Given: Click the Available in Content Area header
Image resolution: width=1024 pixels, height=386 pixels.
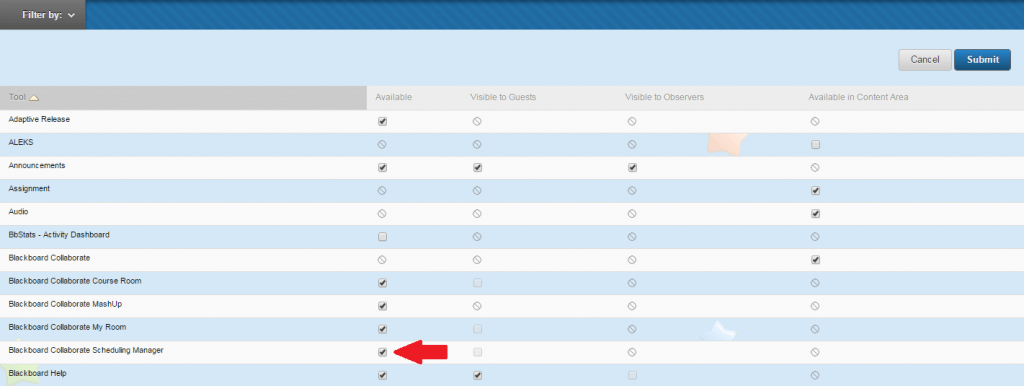Looking at the screenshot, I should click(858, 97).
